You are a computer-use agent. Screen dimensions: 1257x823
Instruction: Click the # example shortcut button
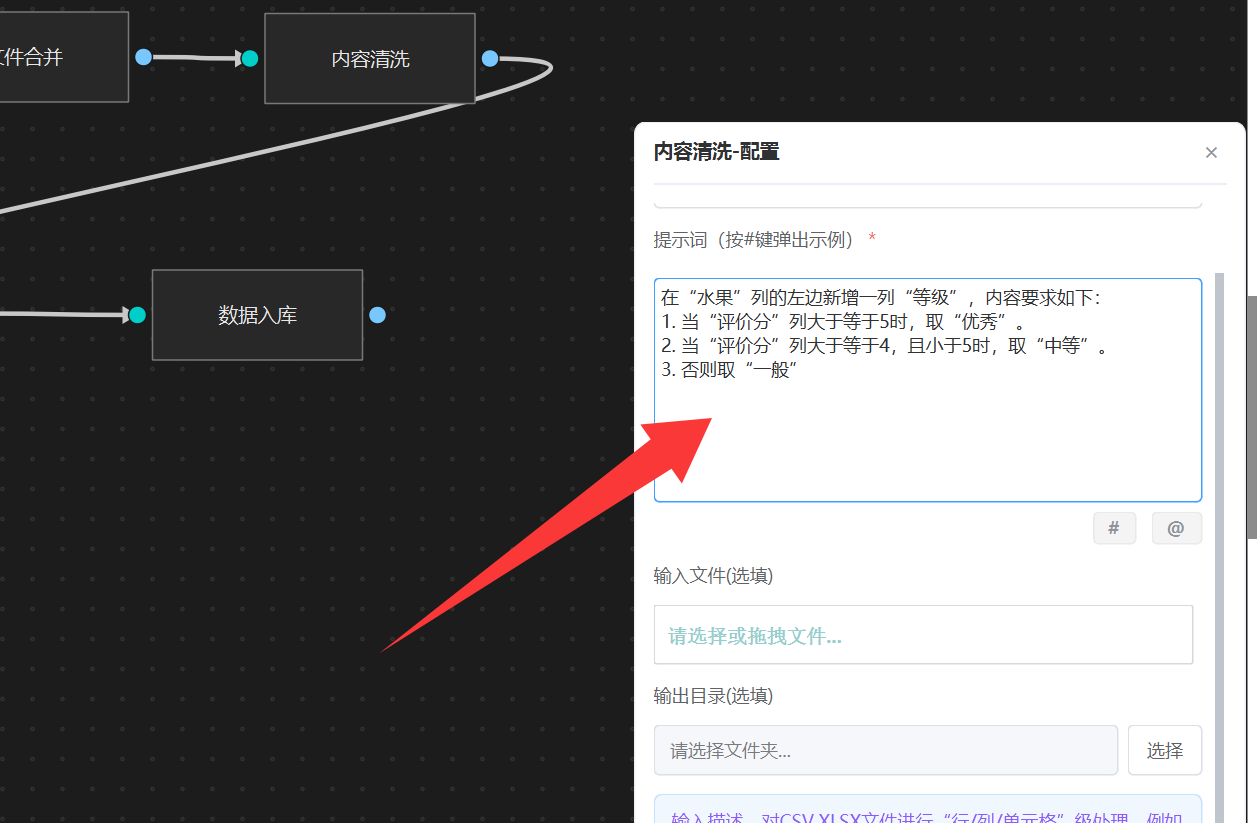coord(1114,528)
